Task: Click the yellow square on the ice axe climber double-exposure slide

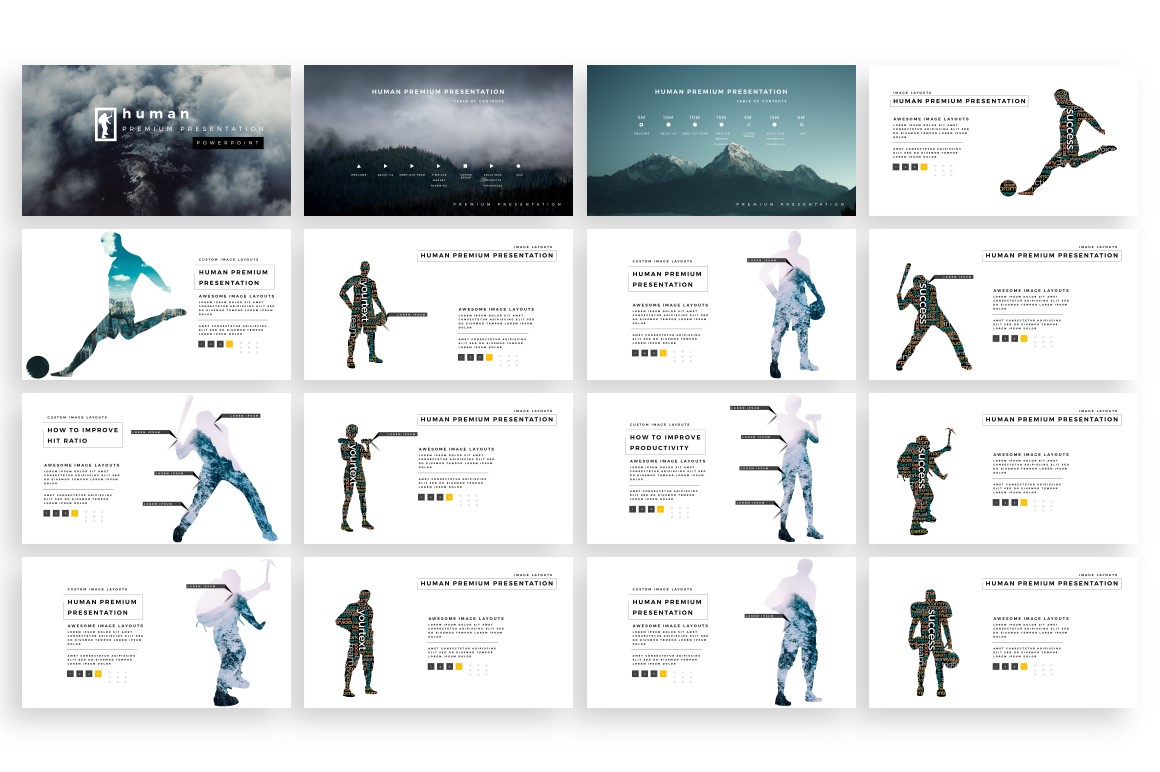Action: click(x=98, y=674)
